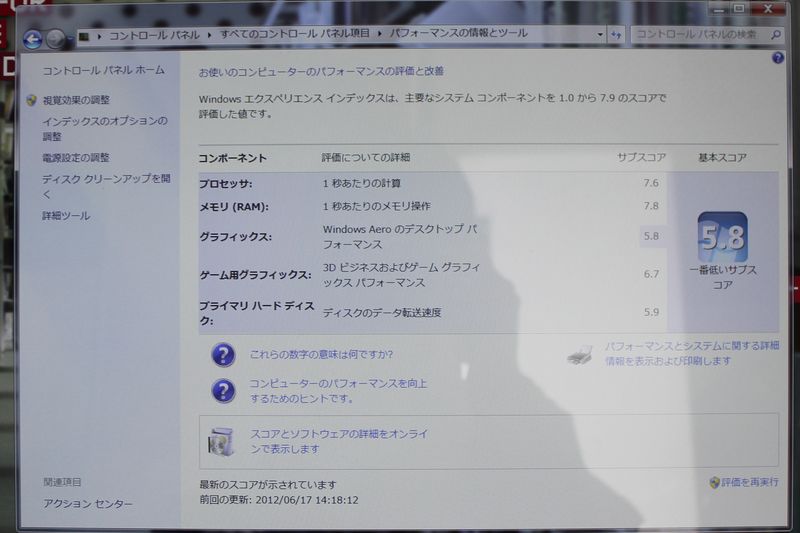Image resolution: width=800 pixels, height=533 pixels.
Task: Open the help question-mark icon
Action: tap(778, 58)
